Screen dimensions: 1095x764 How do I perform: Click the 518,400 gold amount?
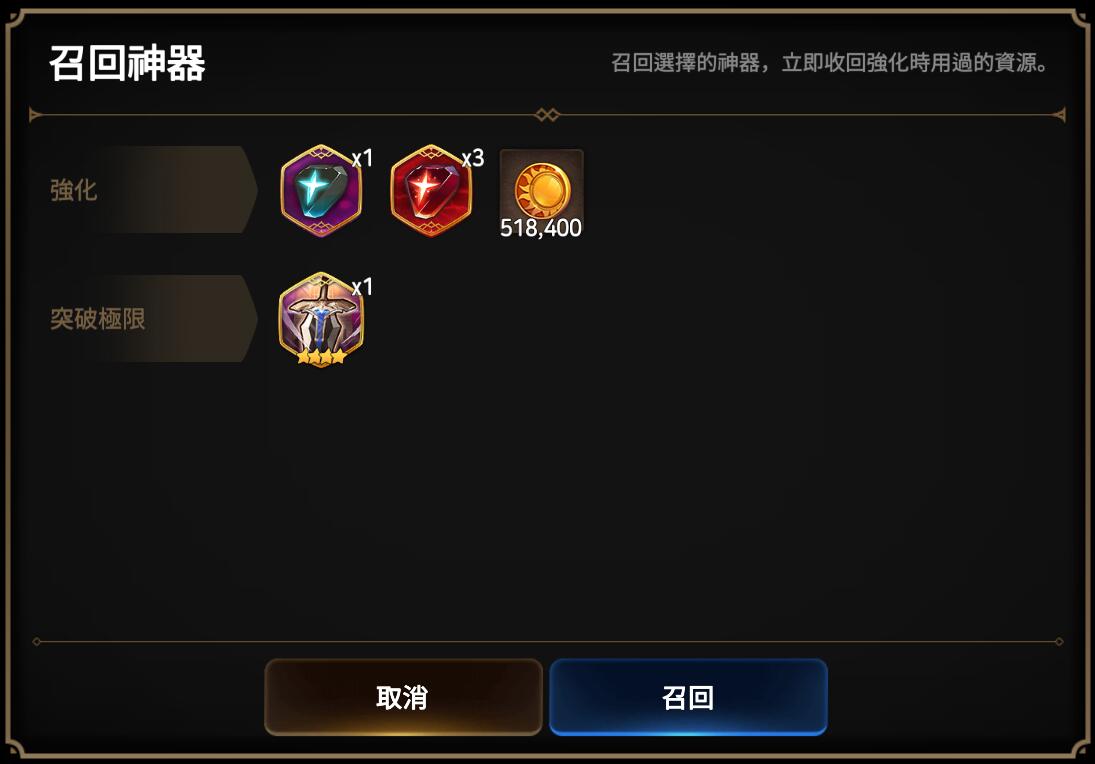click(541, 228)
